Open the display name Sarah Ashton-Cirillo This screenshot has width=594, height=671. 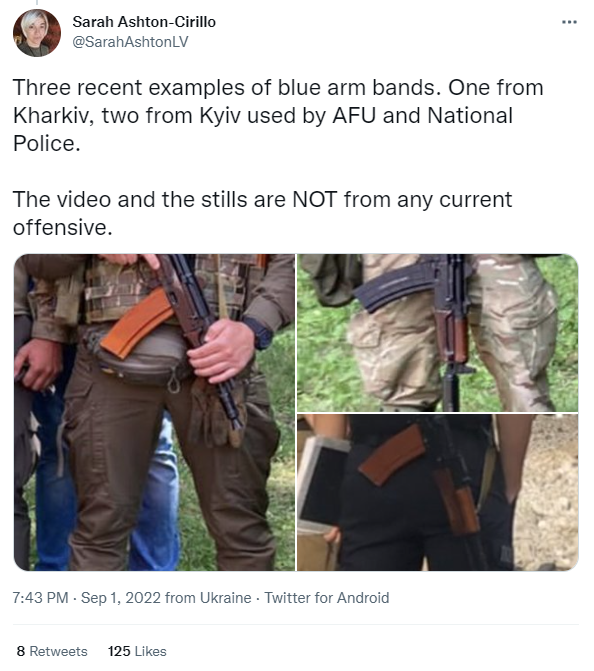click(x=144, y=22)
